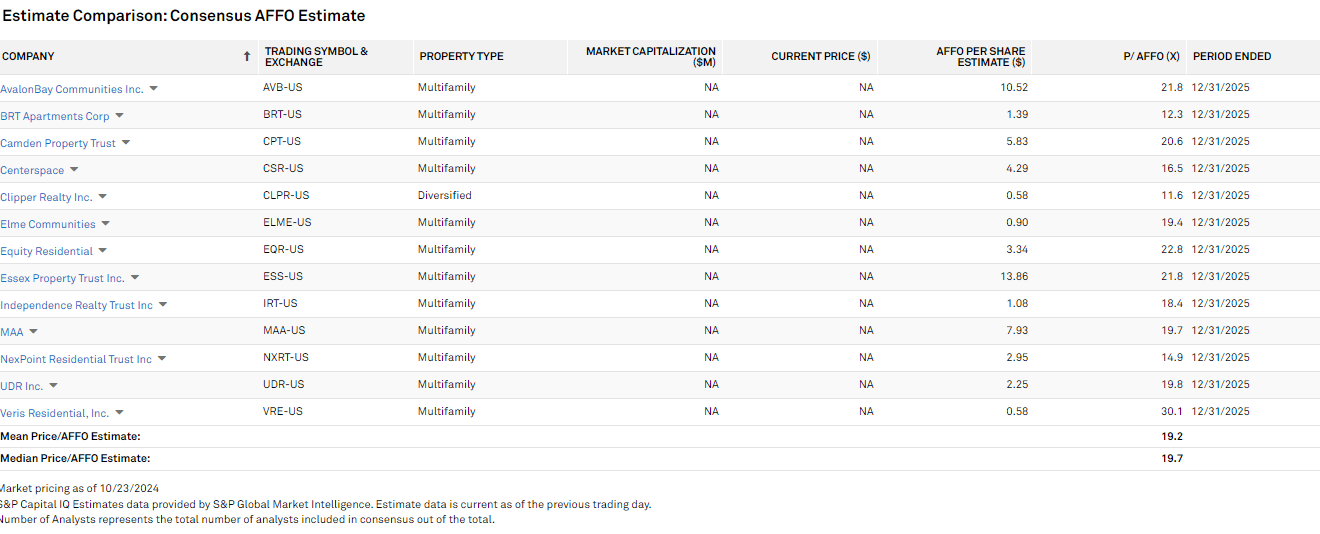Open Elme Communities dropdown arrow
Image resolution: width=1320 pixels, height=534 pixels.
(x=106, y=224)
